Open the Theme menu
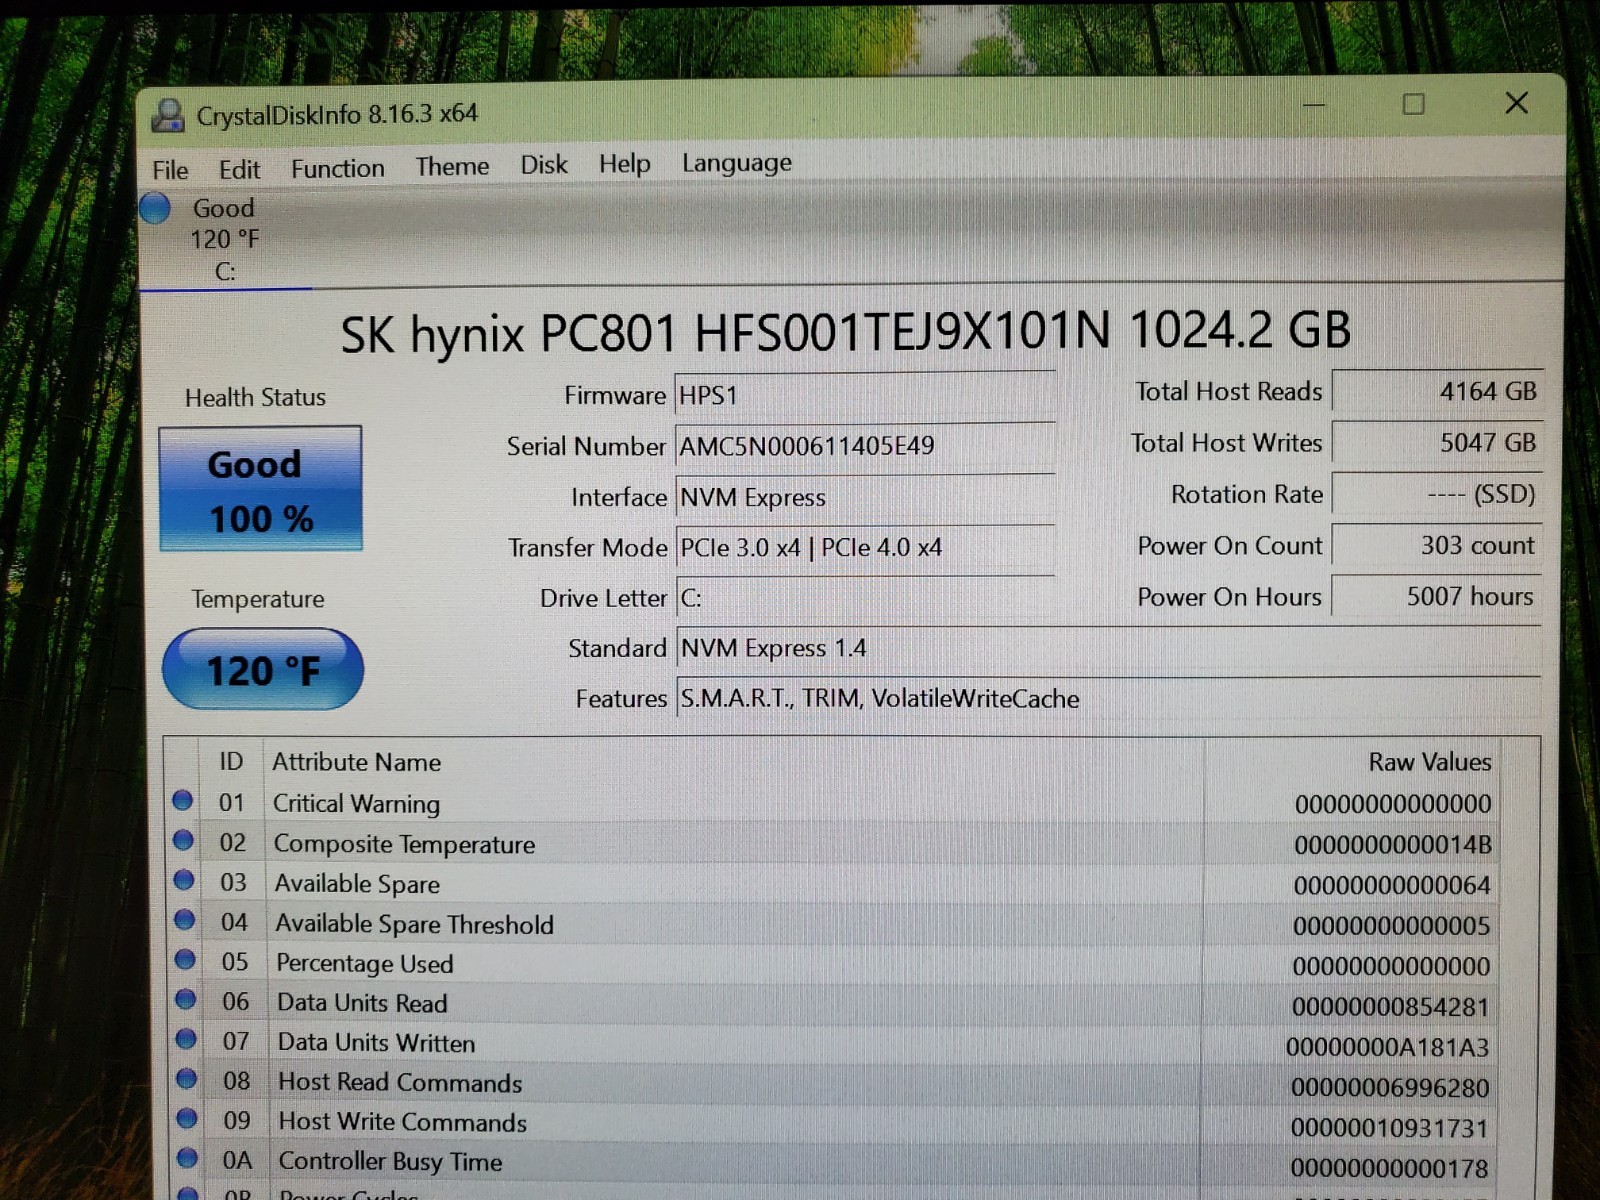The width and height of the screenshot is (1600, 1200). coord(453,166)
